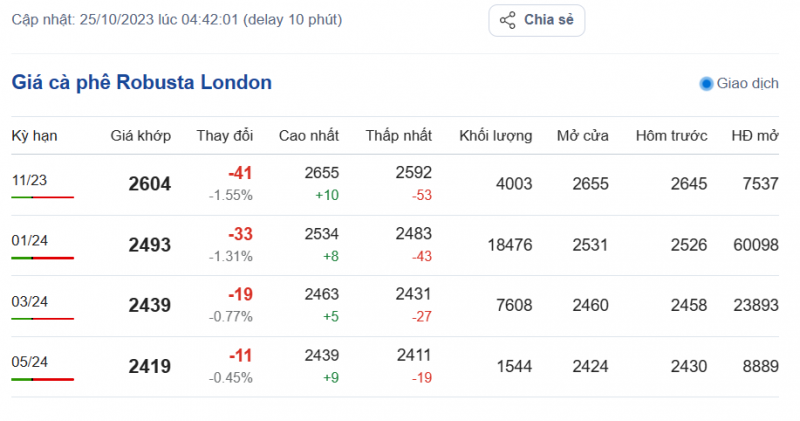The image size is (800, 421).
Task: Select the 05/24 contract term
Action: click(x=29, y=362)
